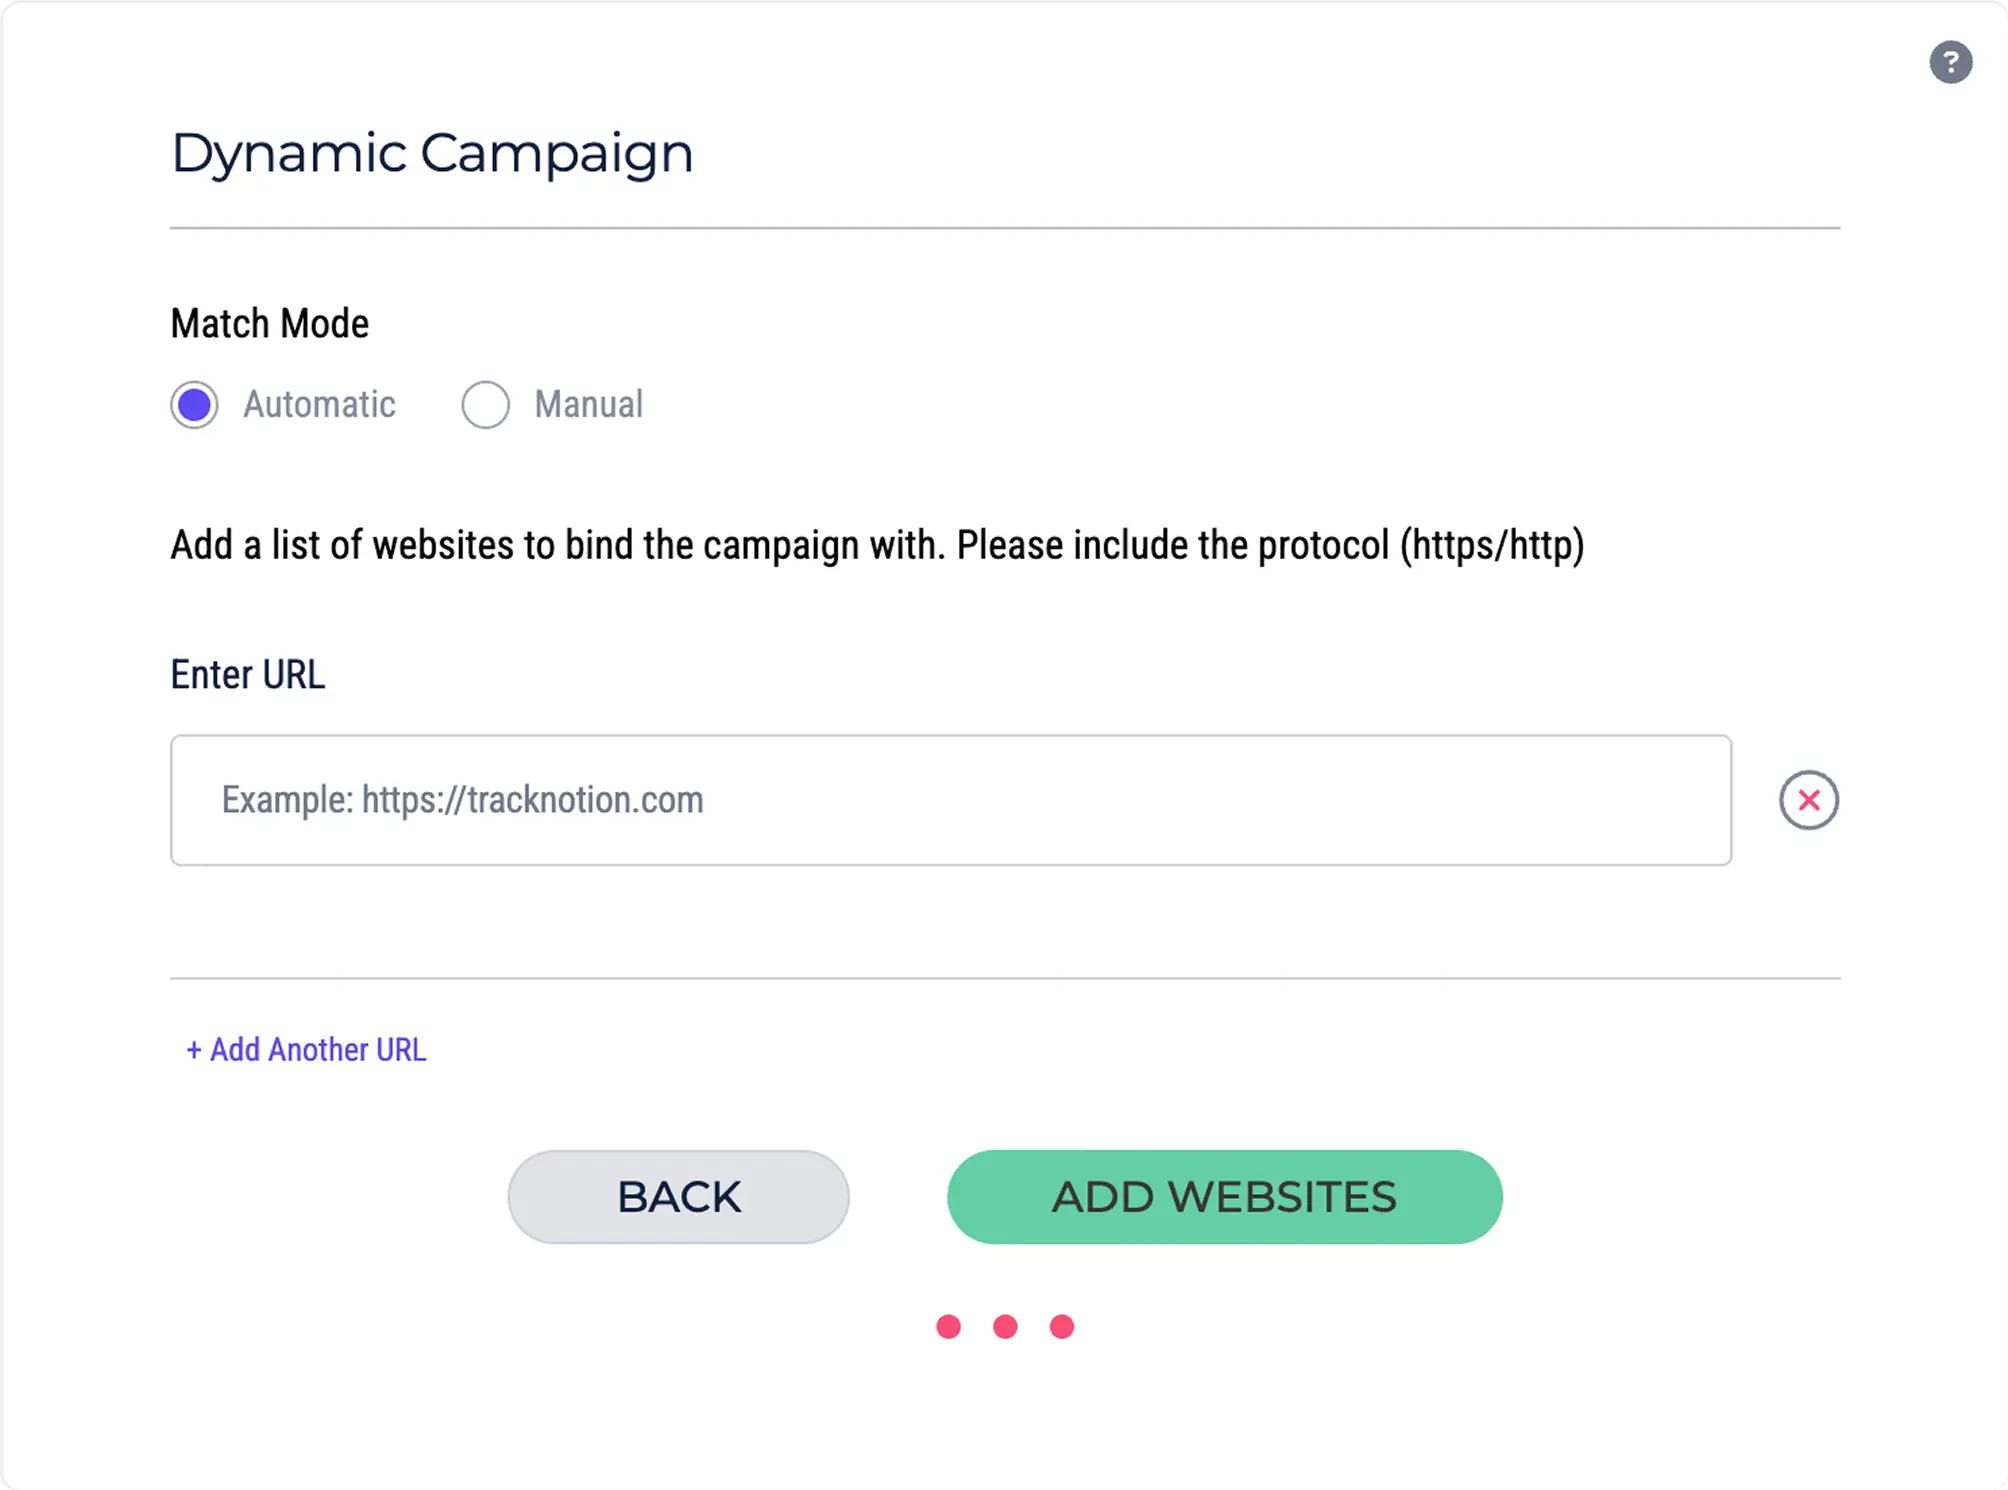2008x1490 pixels.
Task: Click the Match Mode section label
Action: pos(270,324)
